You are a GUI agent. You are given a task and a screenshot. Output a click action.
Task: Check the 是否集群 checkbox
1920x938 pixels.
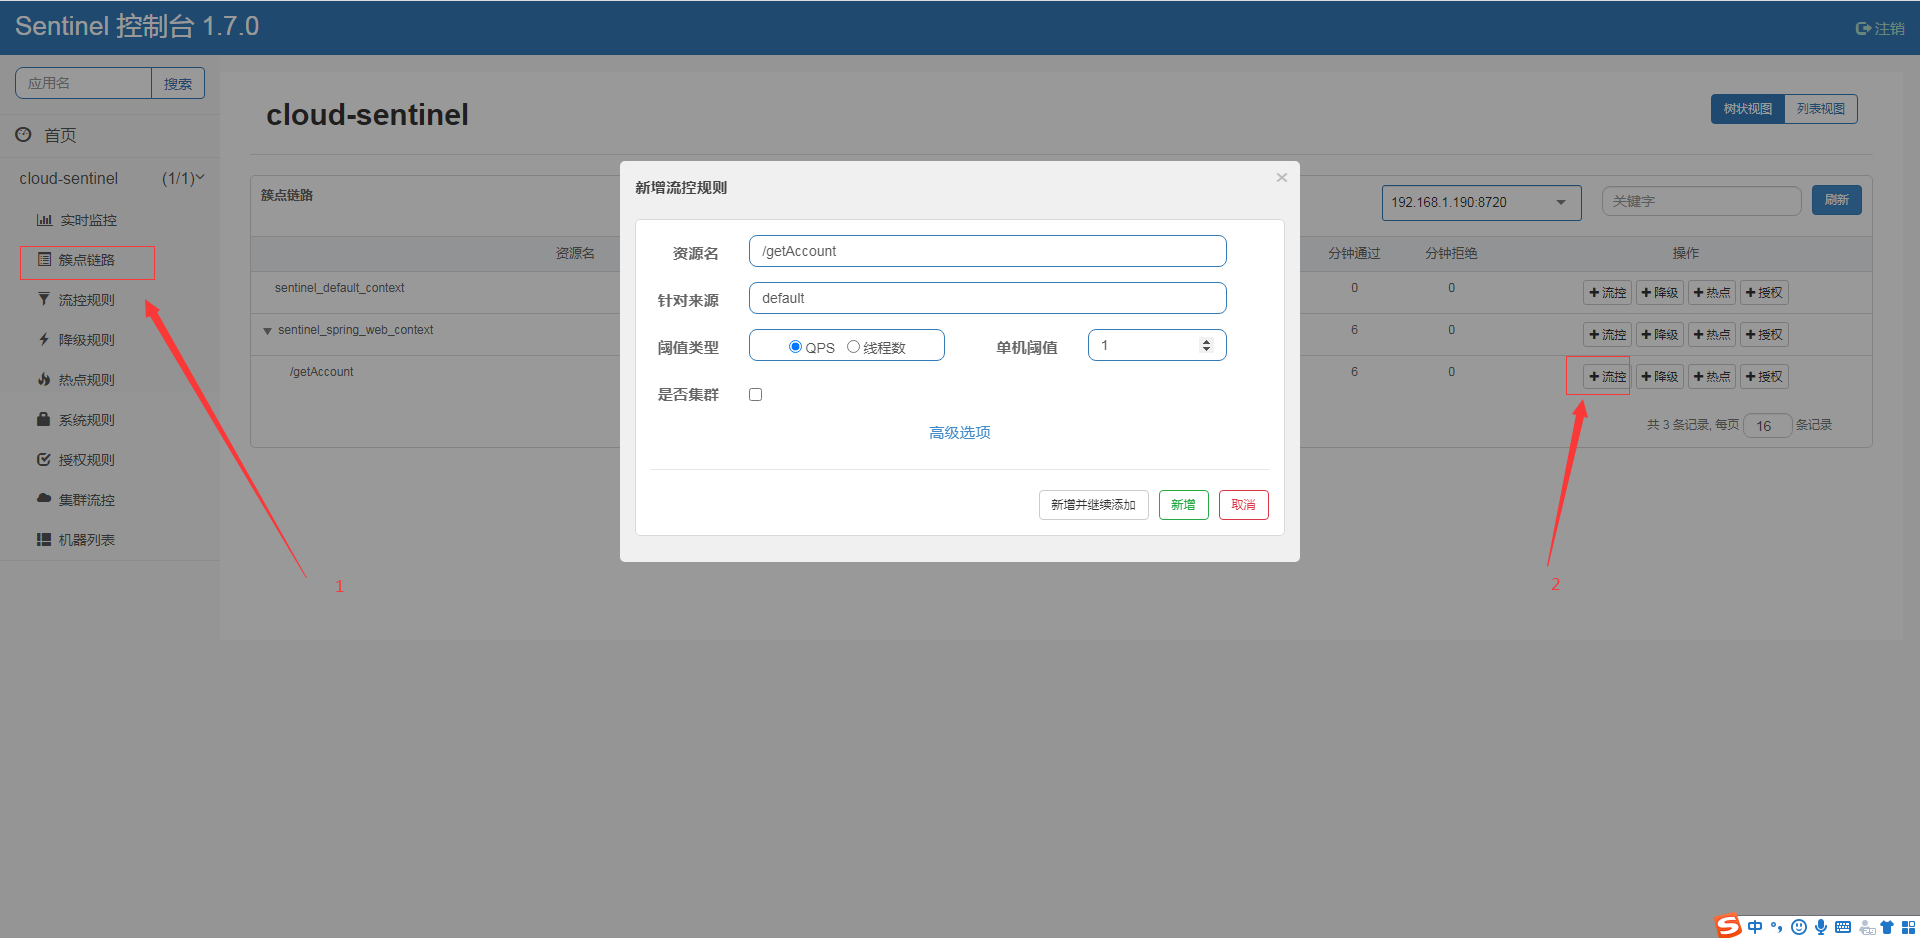(755, 395)
